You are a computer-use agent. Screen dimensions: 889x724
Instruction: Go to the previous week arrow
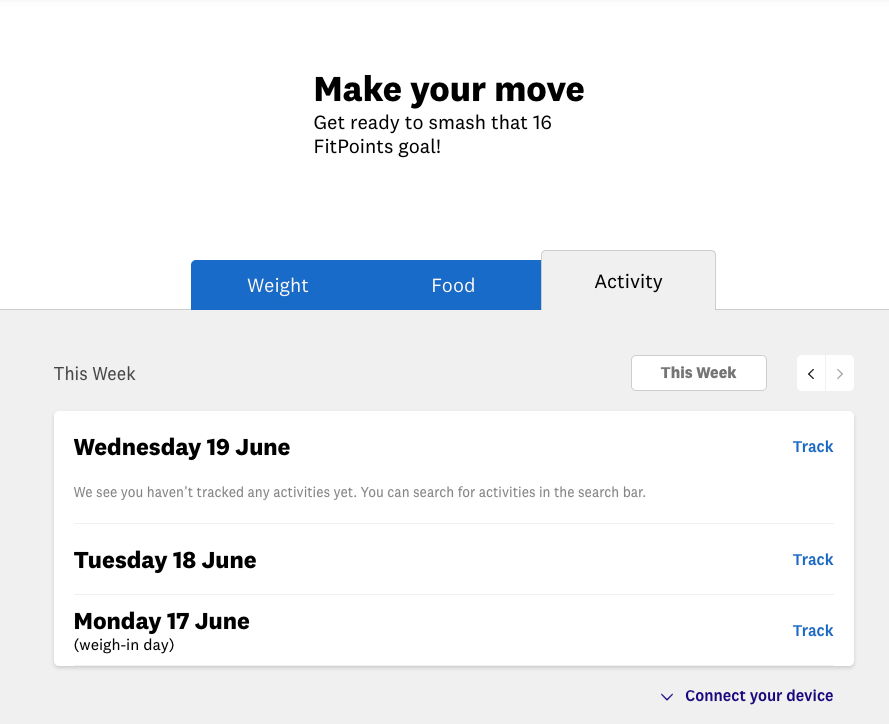[x=811, y=374]
